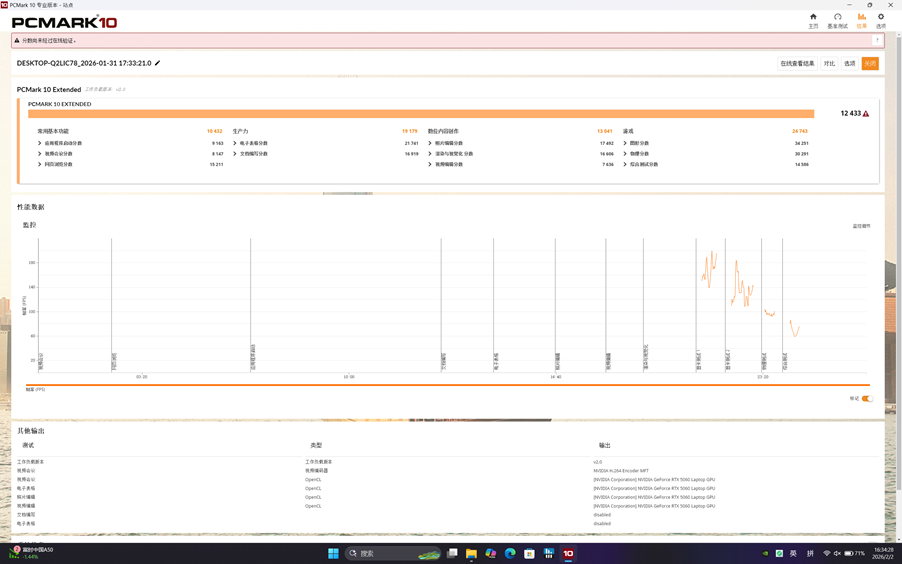Click the taskbar 搜索 search box

tap(393, 553)
